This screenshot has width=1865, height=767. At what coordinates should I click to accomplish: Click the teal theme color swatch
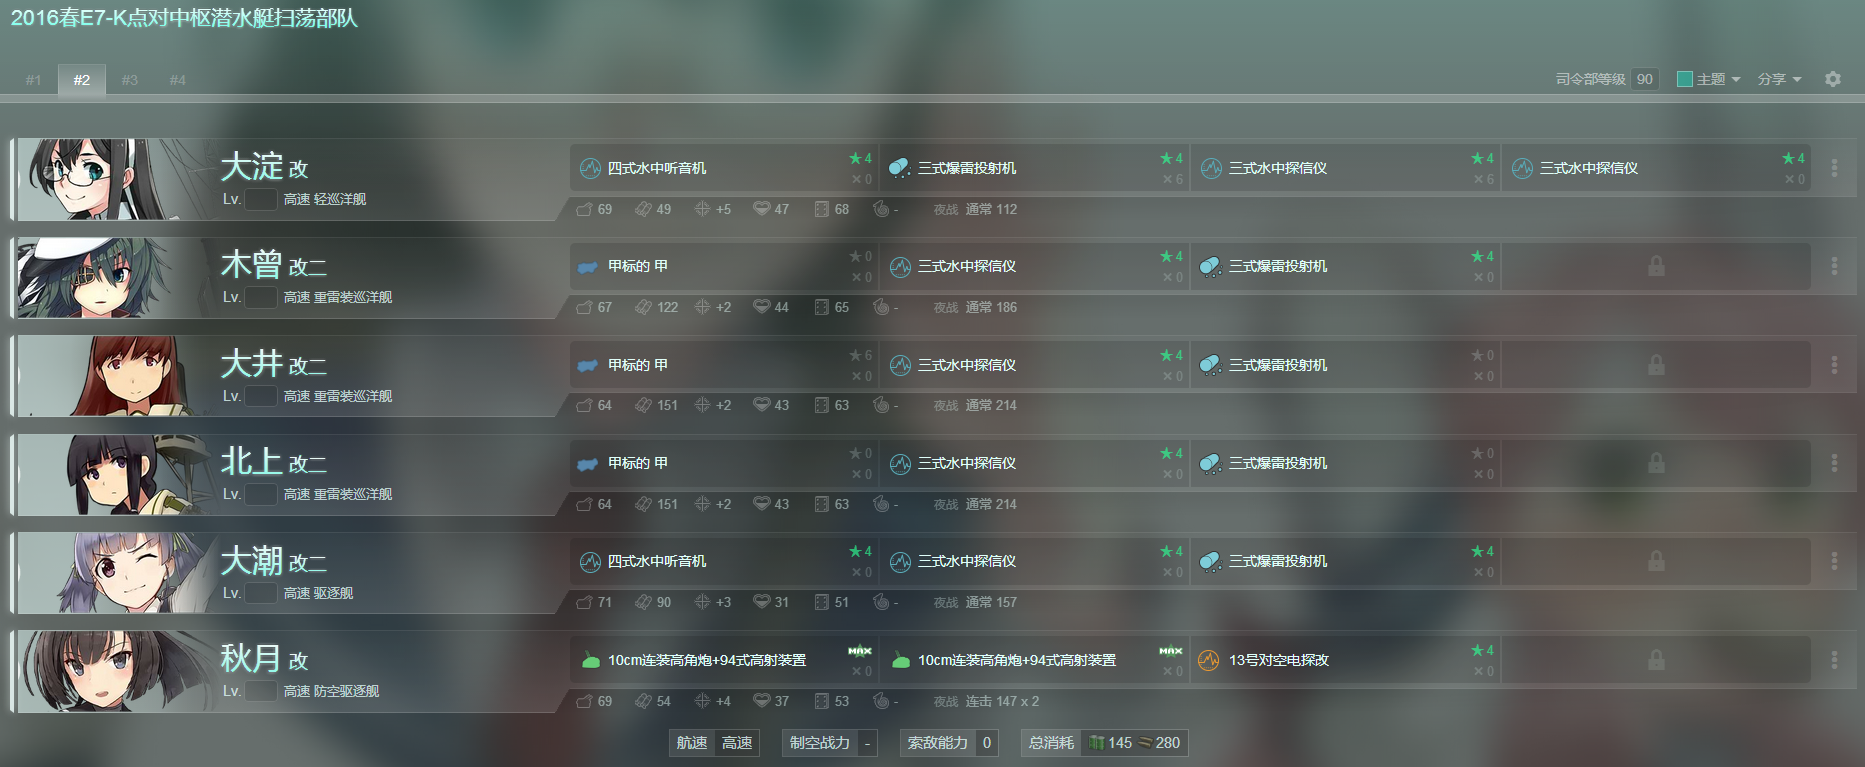pos(1685,79)
